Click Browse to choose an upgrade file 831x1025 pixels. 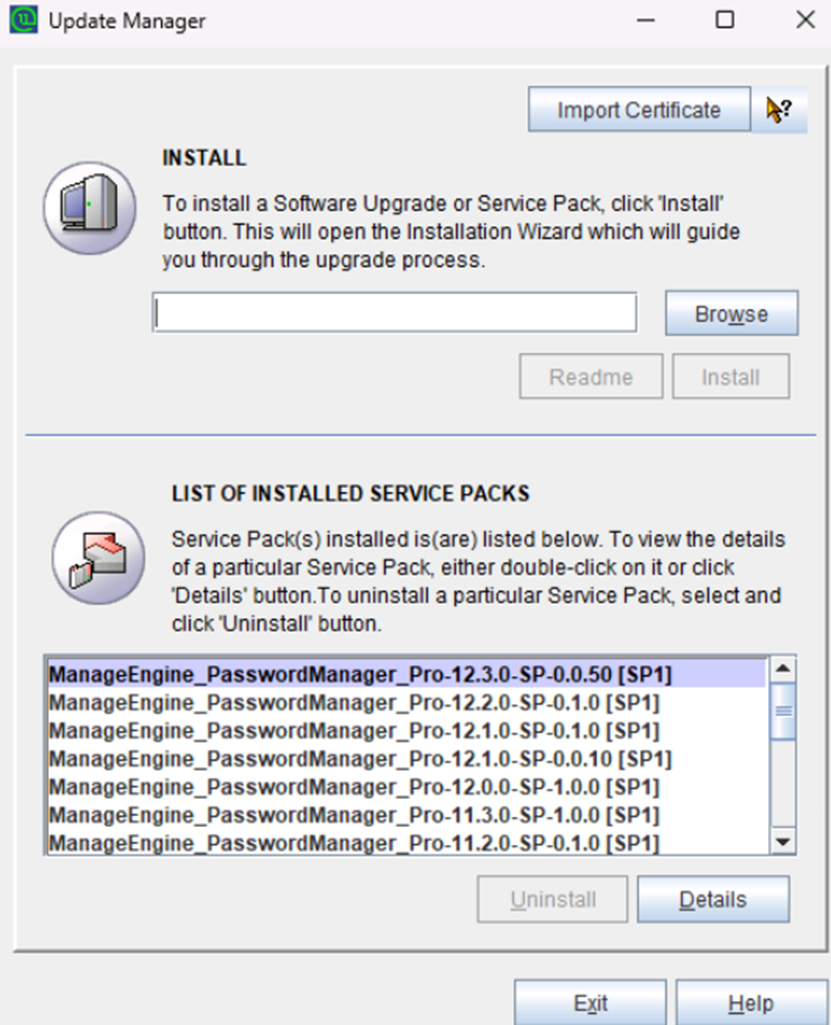[731, 314]
